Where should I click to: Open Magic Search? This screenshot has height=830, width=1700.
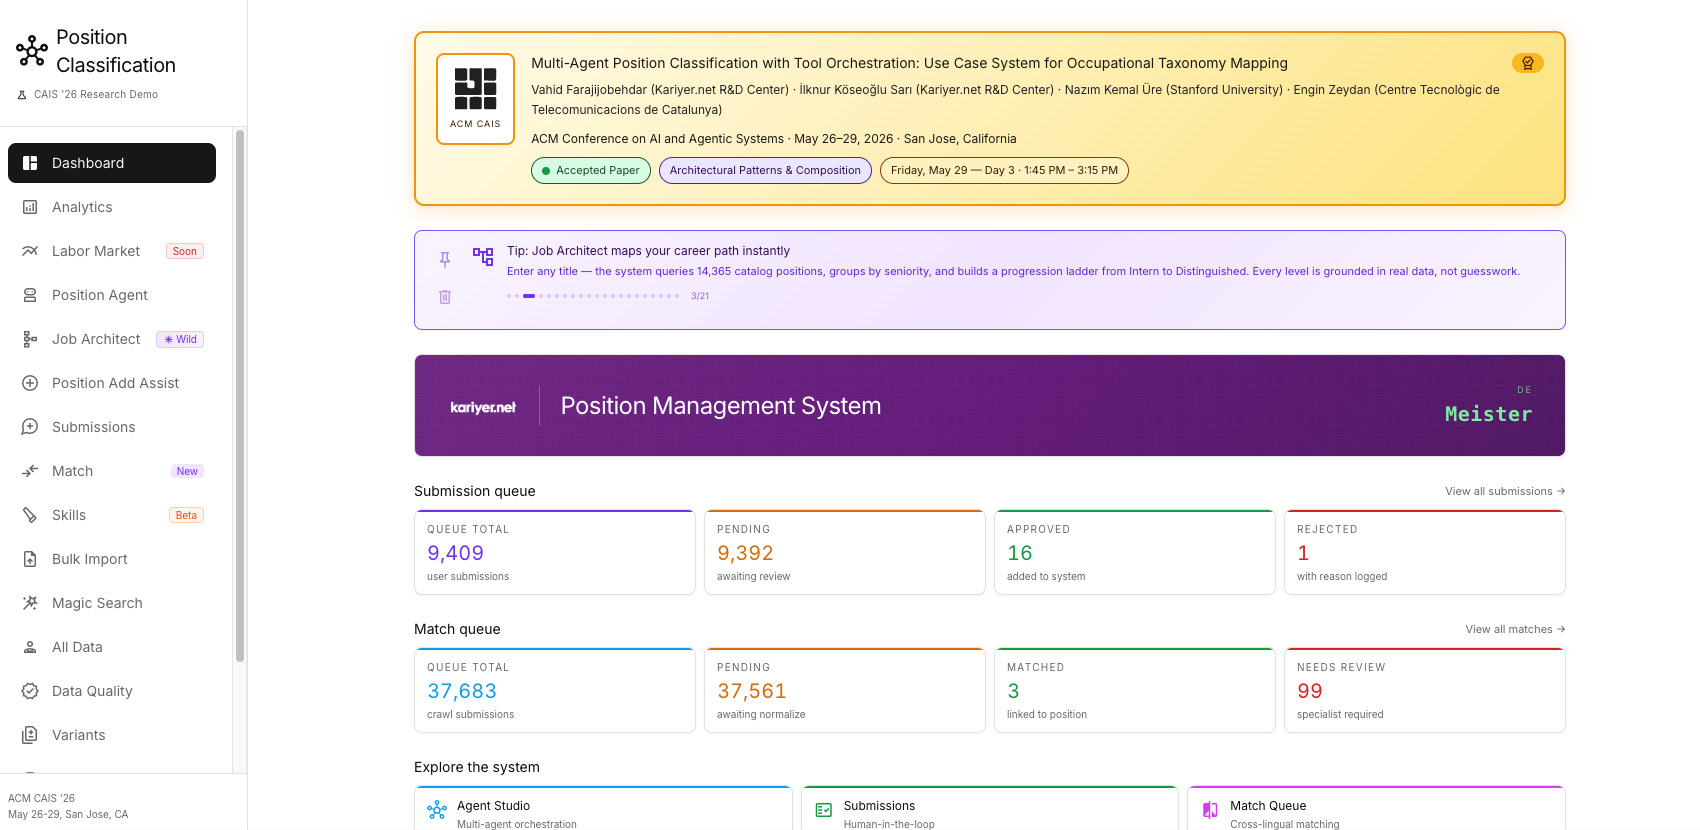(x=112, y=603)
